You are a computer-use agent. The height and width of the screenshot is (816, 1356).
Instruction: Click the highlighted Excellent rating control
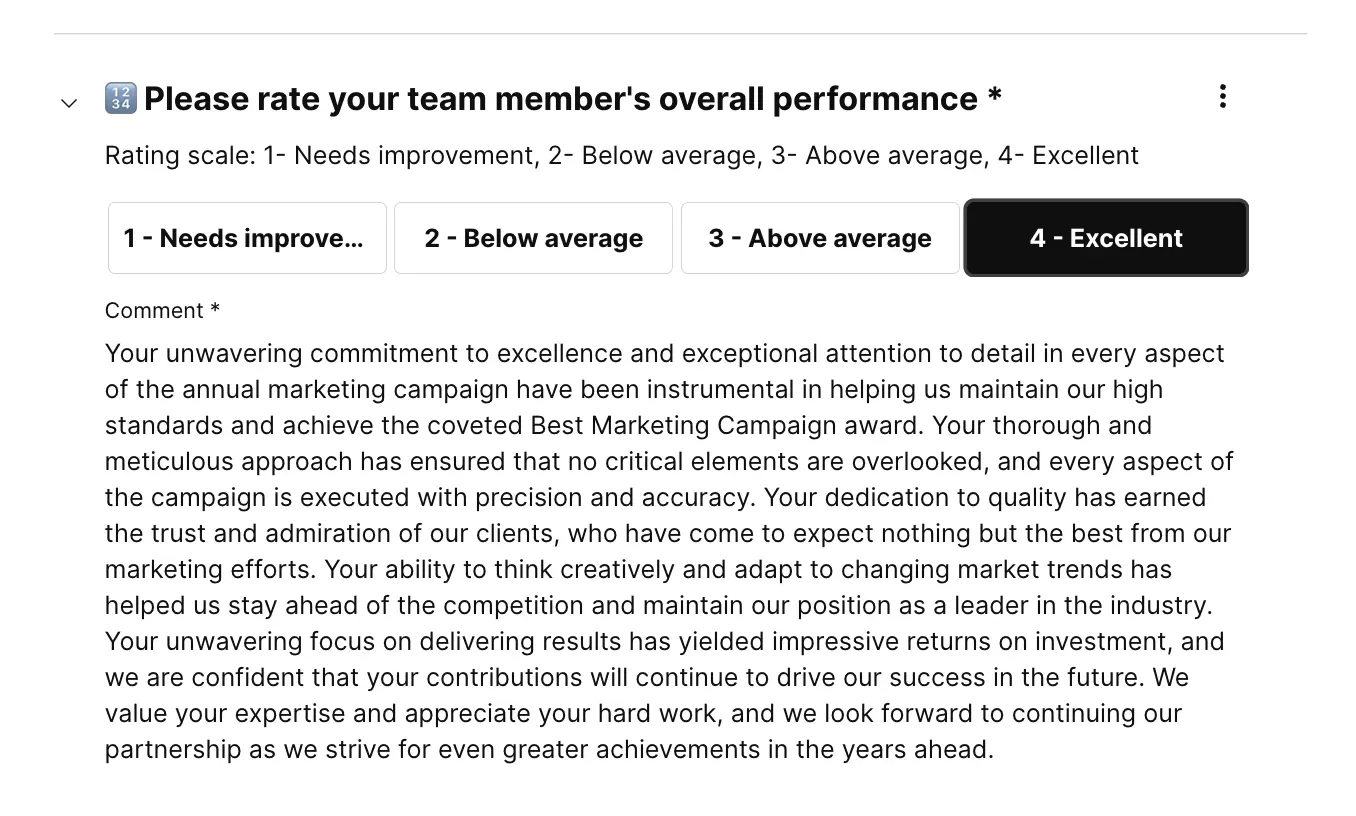click(x=1105, y=238)
